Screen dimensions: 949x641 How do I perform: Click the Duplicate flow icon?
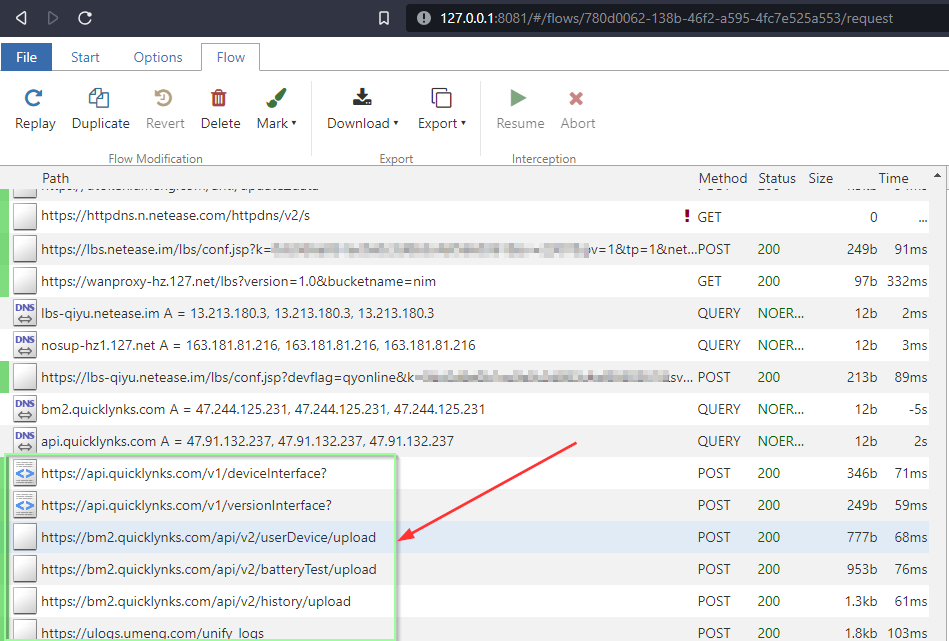click(x=99, y=98)
